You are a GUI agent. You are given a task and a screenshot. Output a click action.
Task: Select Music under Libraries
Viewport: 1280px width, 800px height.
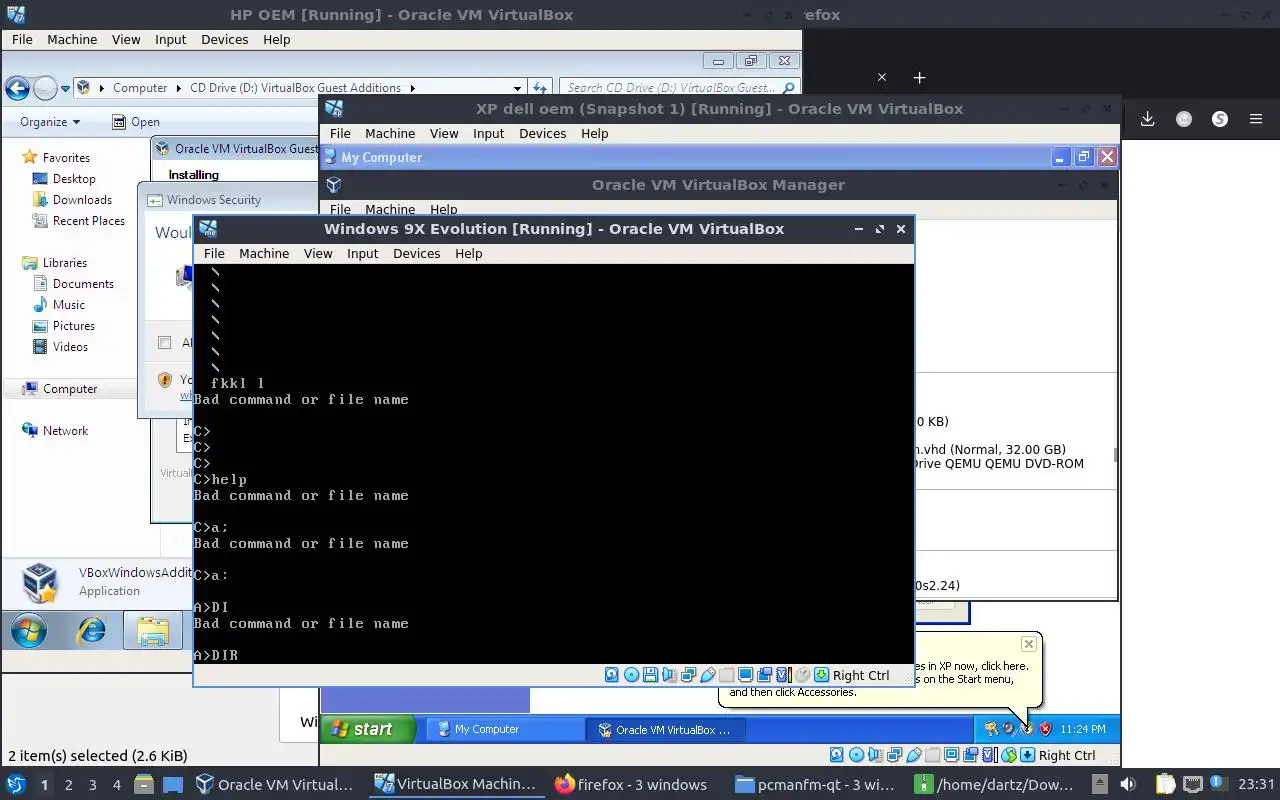69,305
